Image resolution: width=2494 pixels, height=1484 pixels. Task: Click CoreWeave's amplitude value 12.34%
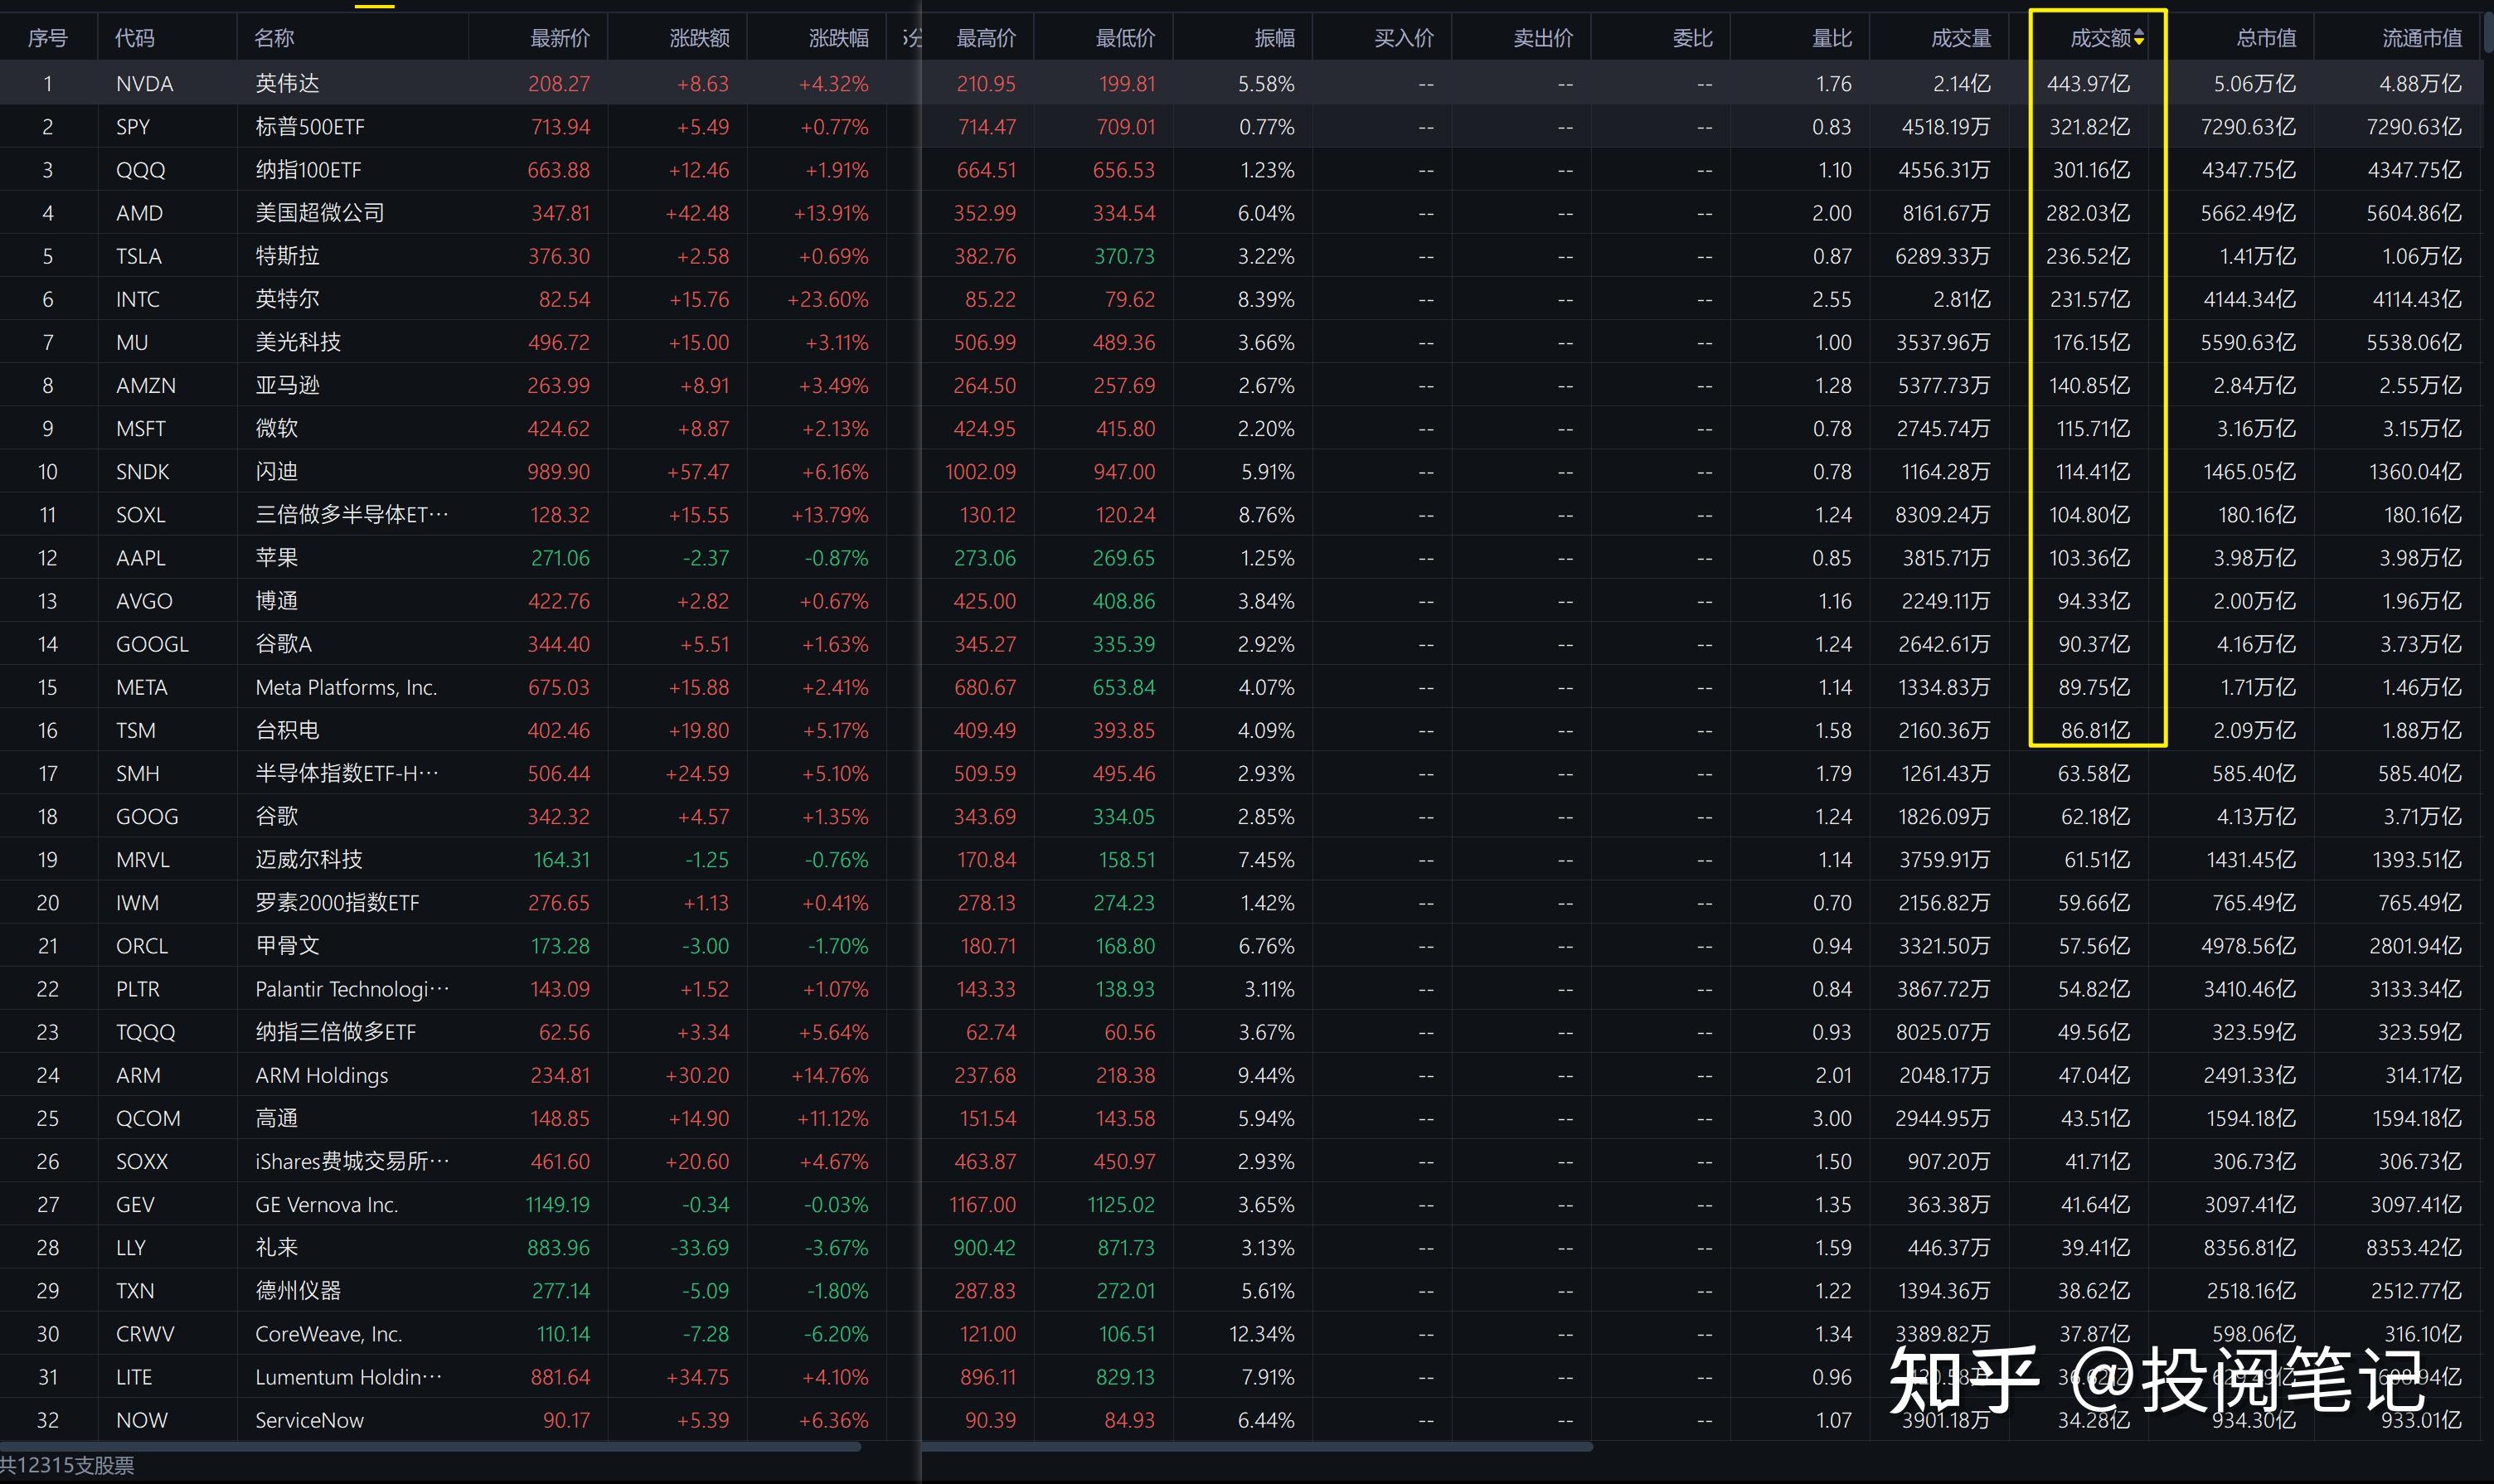point(1262,1333)
